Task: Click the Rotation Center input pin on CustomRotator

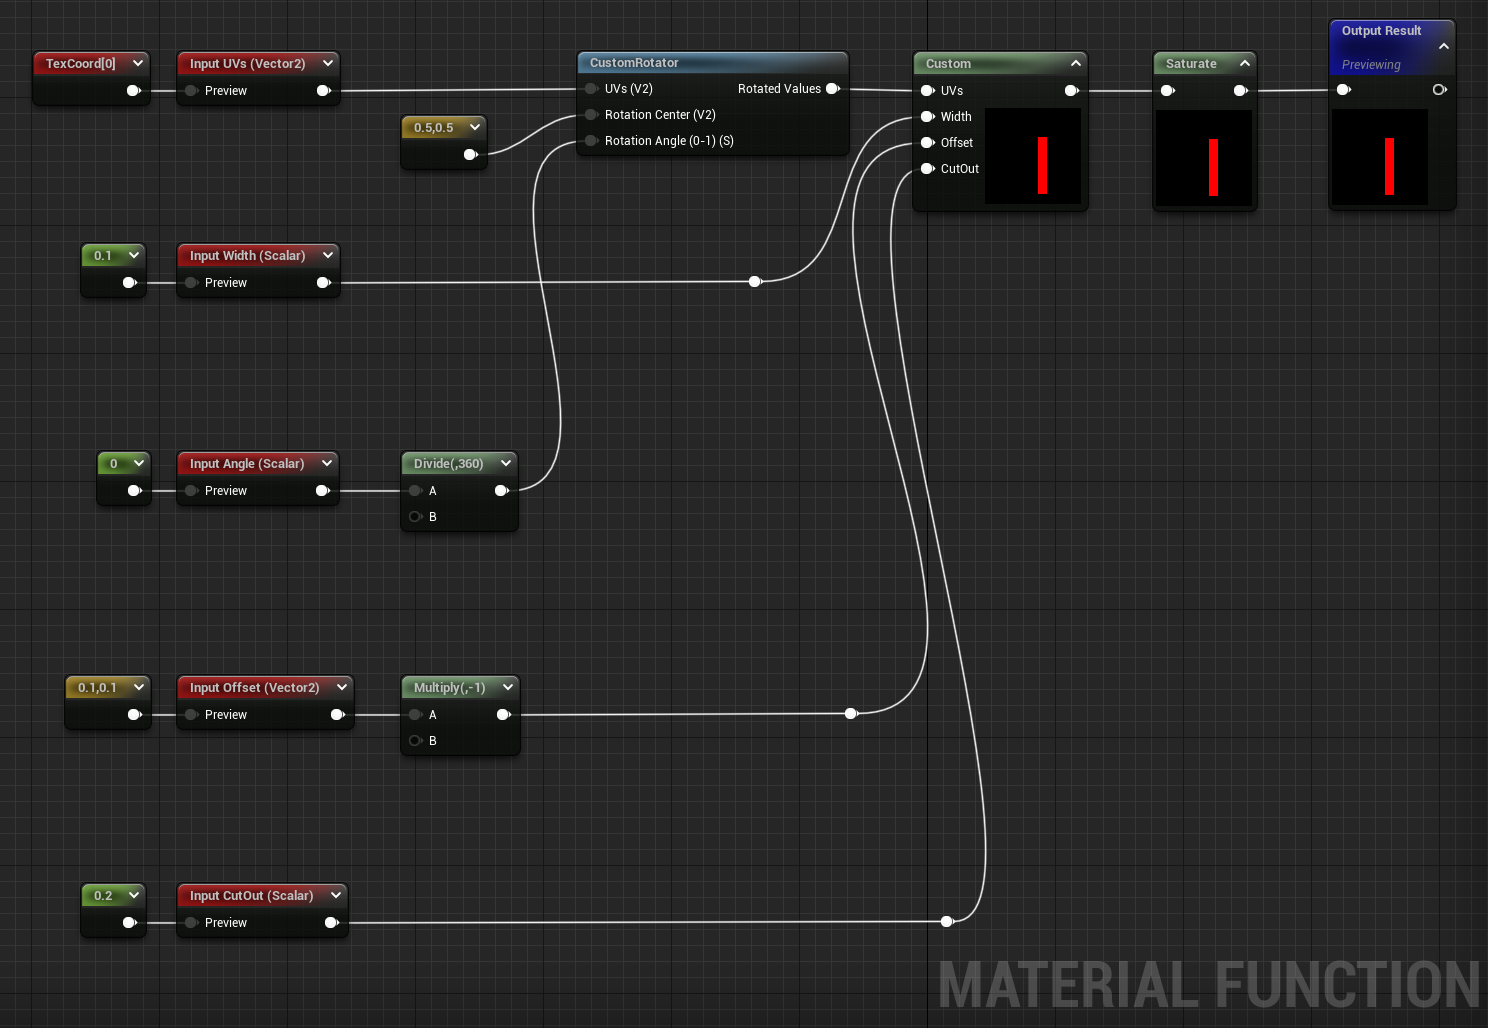Action: coord(591,114)
